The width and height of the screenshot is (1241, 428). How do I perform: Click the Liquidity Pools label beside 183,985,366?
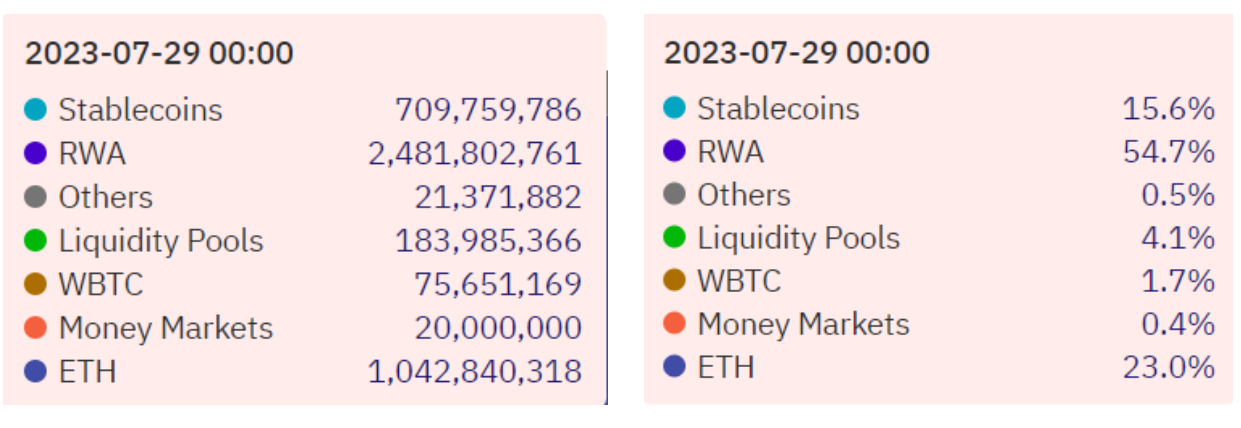tap(161, 241)
